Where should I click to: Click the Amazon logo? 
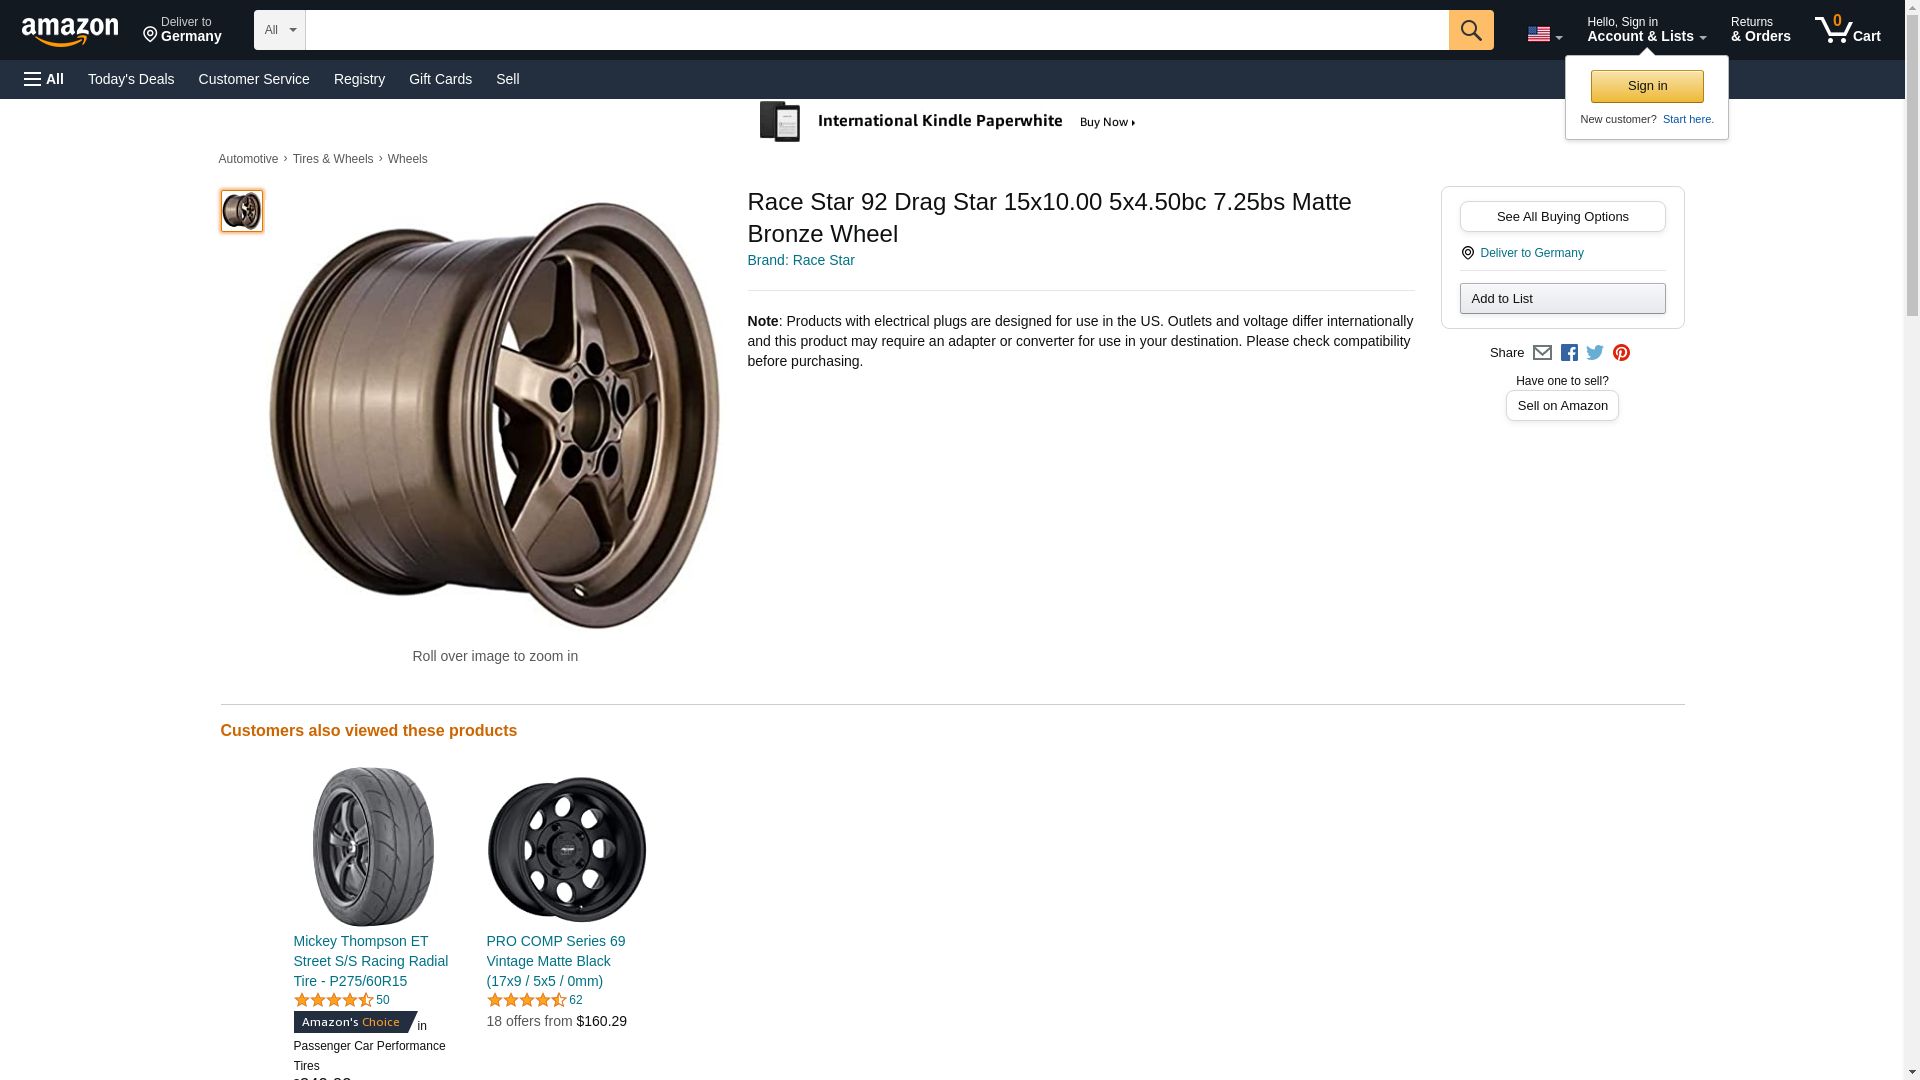(70, 31)
